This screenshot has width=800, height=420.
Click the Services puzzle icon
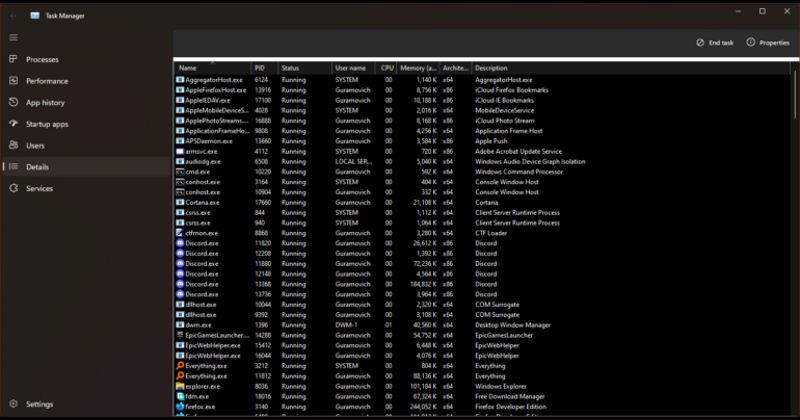pyautogui.click(x=13, y=188)
